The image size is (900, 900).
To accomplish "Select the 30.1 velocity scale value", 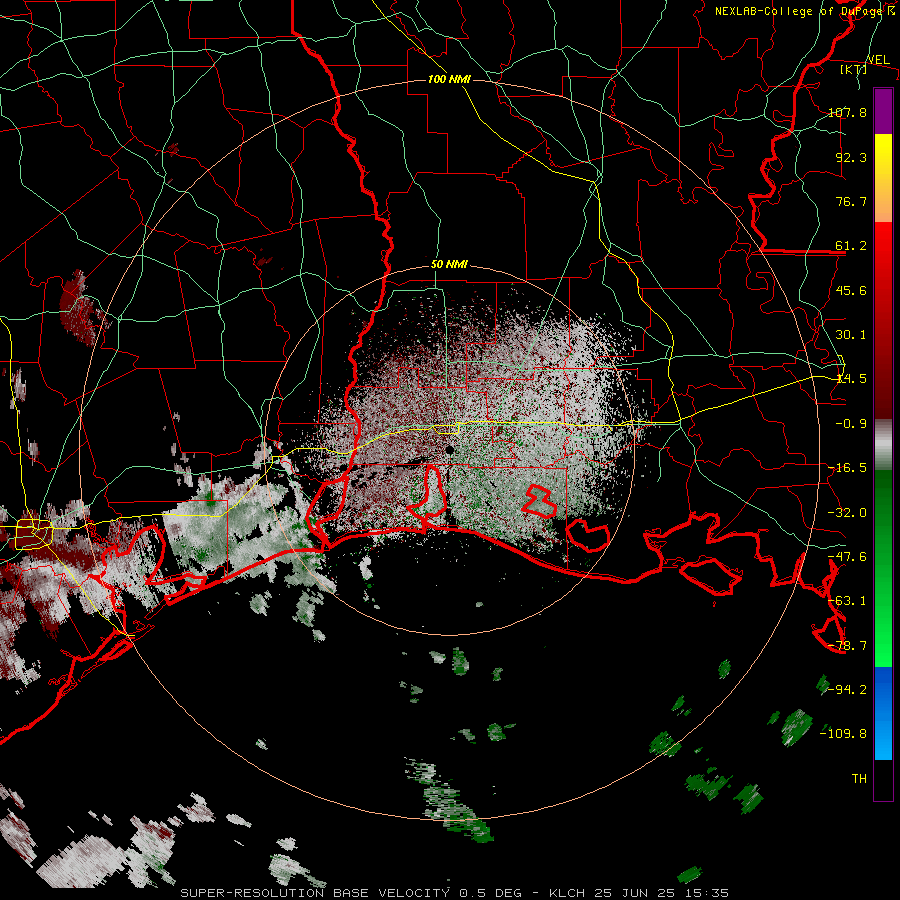I will (852, 334).
